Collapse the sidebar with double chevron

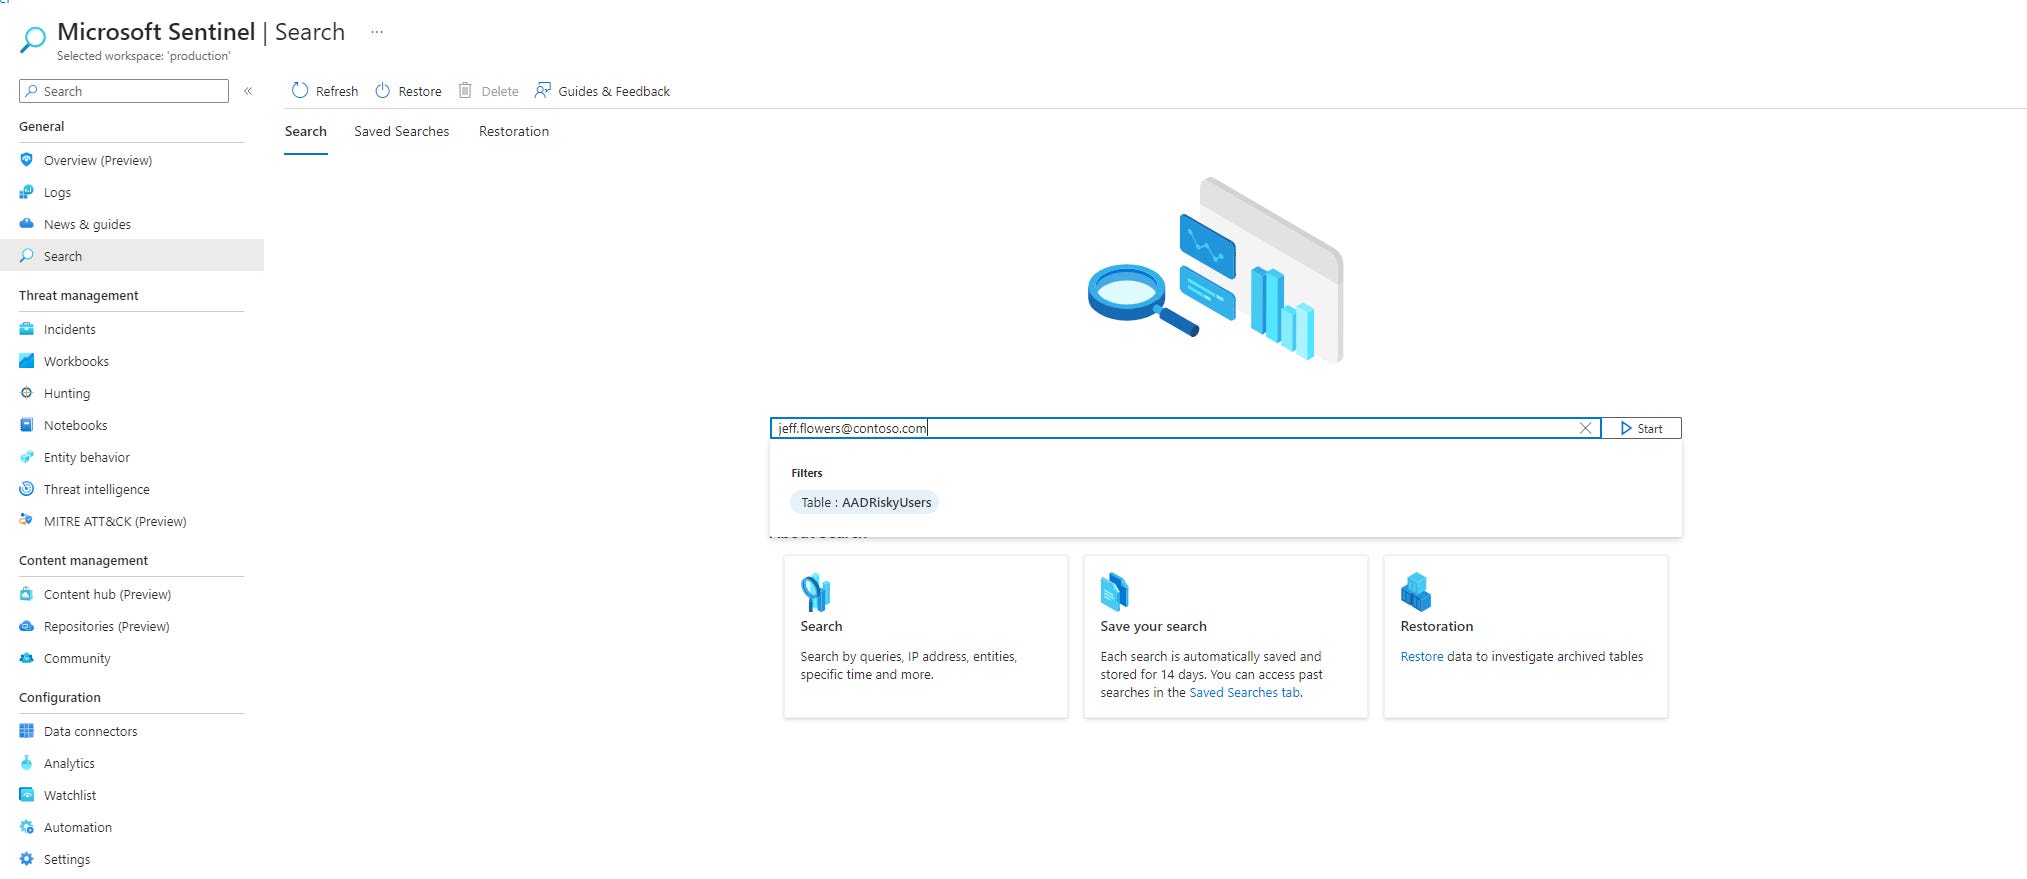pyautogui.click(x=248, y=91)
